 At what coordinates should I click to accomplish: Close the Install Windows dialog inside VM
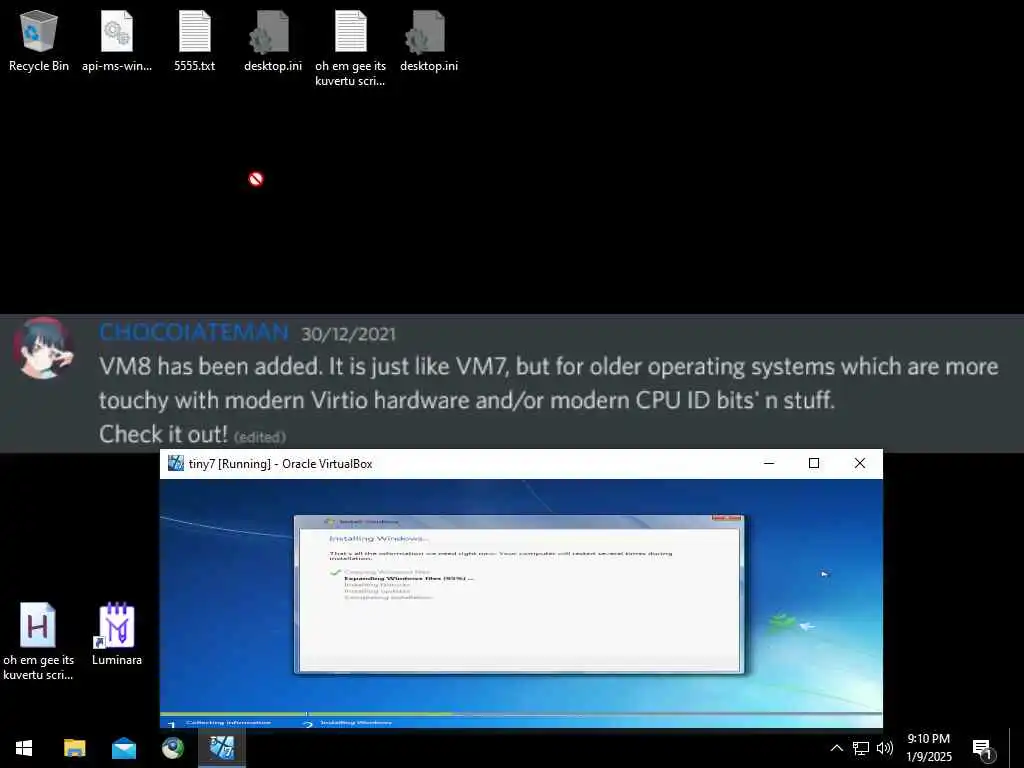[x=727, y=519]
